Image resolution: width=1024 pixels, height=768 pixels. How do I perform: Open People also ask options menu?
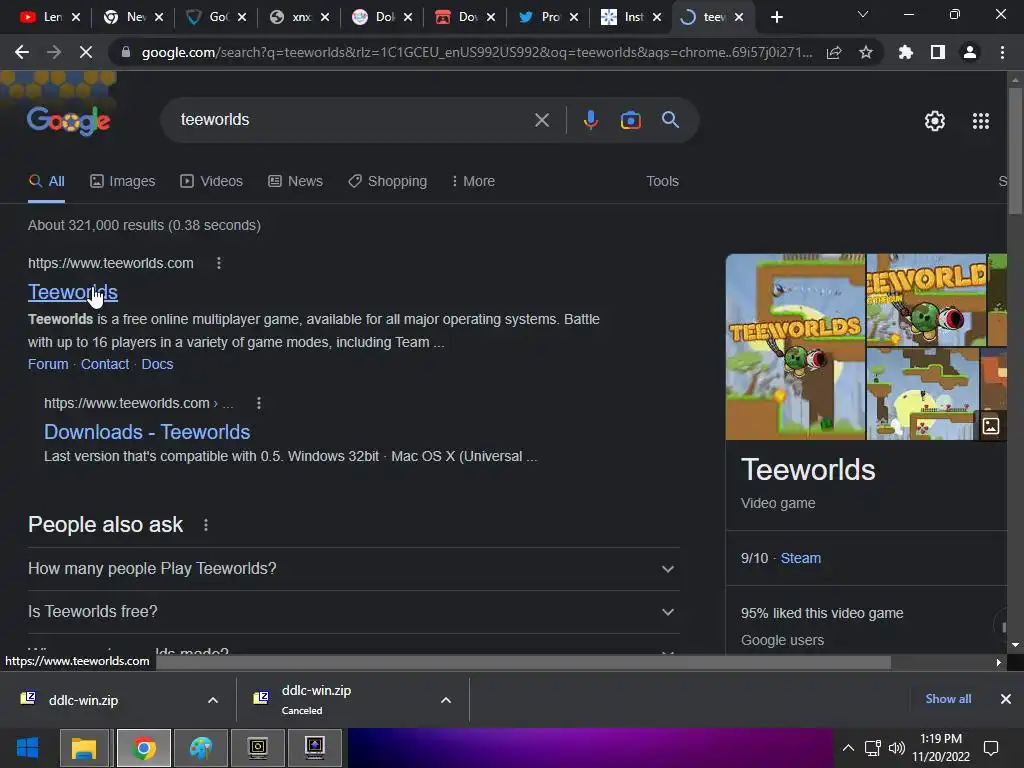coord(206,525)
